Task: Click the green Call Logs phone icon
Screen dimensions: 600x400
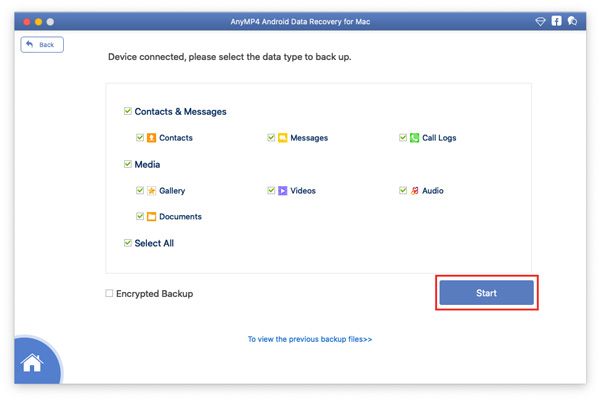Action: point(414,138)
